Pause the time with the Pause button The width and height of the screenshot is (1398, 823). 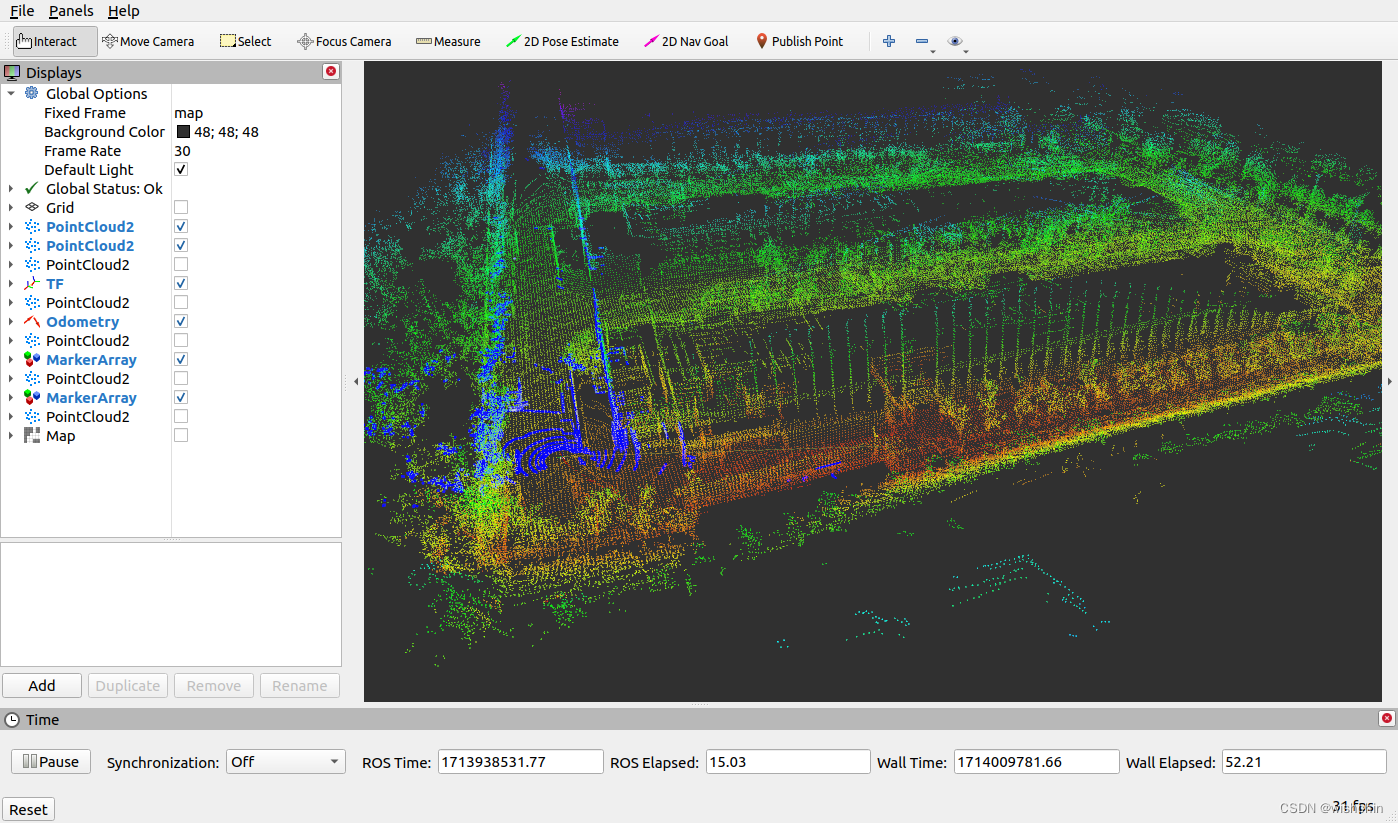[x=51, y=761]
